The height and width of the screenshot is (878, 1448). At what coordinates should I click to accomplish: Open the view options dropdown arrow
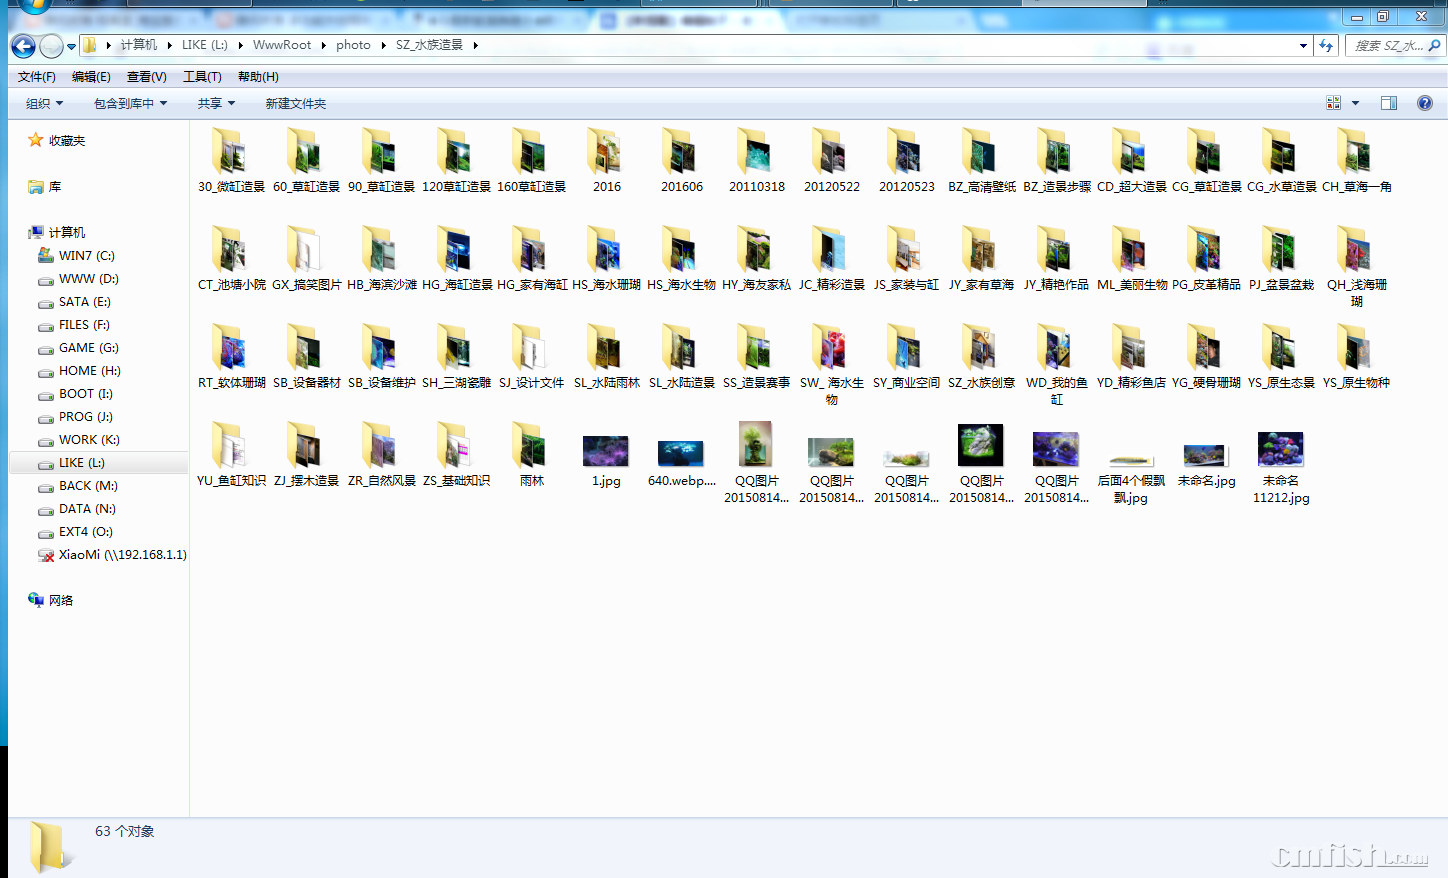coord(1355,103)
